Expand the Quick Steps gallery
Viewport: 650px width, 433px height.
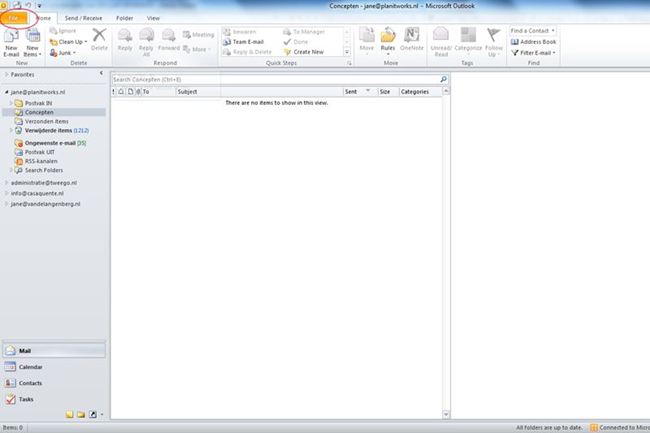(347, 52)
